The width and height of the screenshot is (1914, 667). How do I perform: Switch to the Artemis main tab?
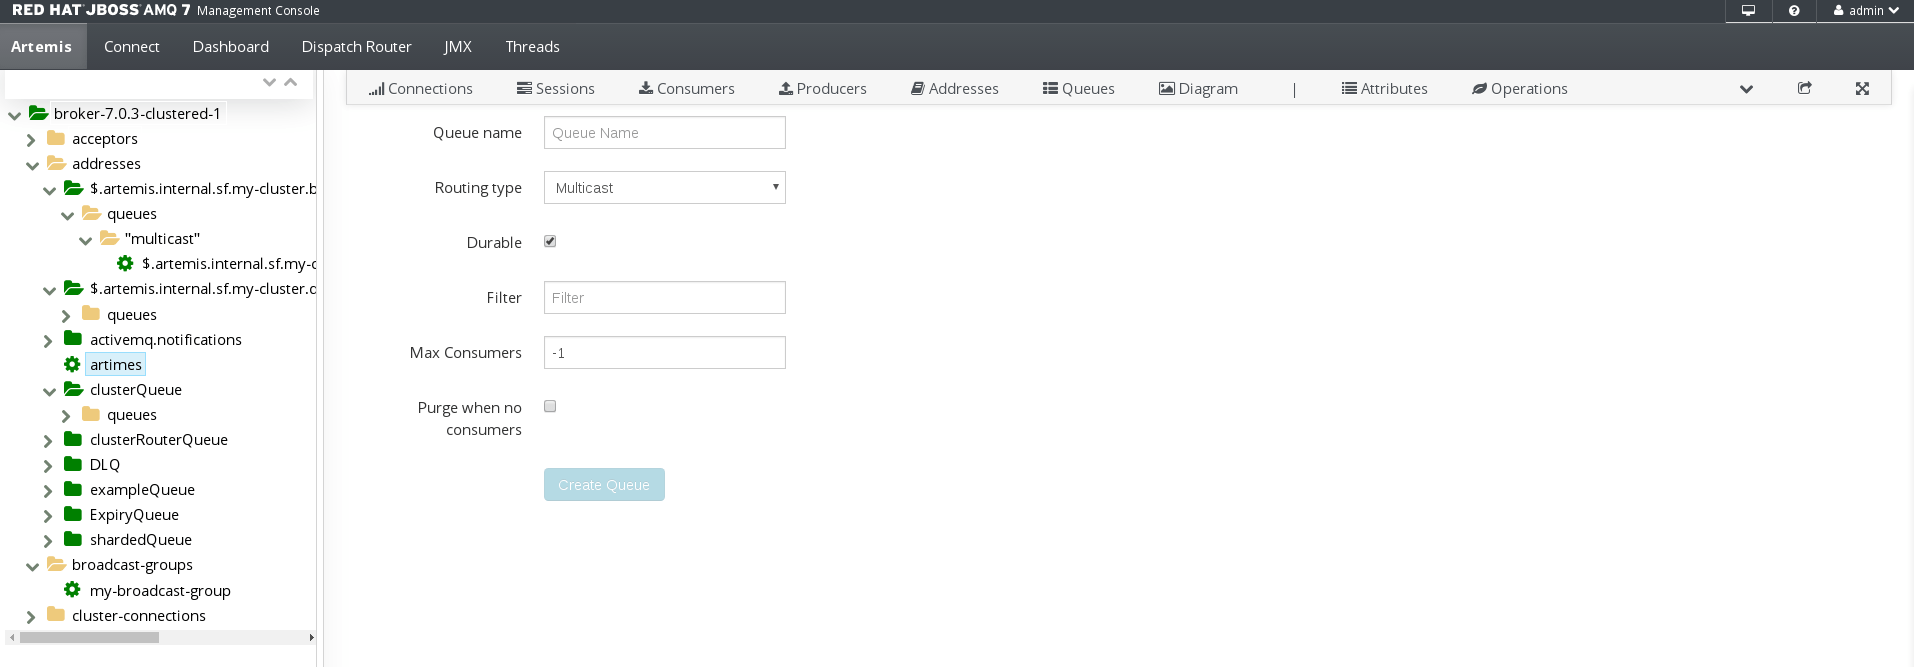(x=42, y=46)
